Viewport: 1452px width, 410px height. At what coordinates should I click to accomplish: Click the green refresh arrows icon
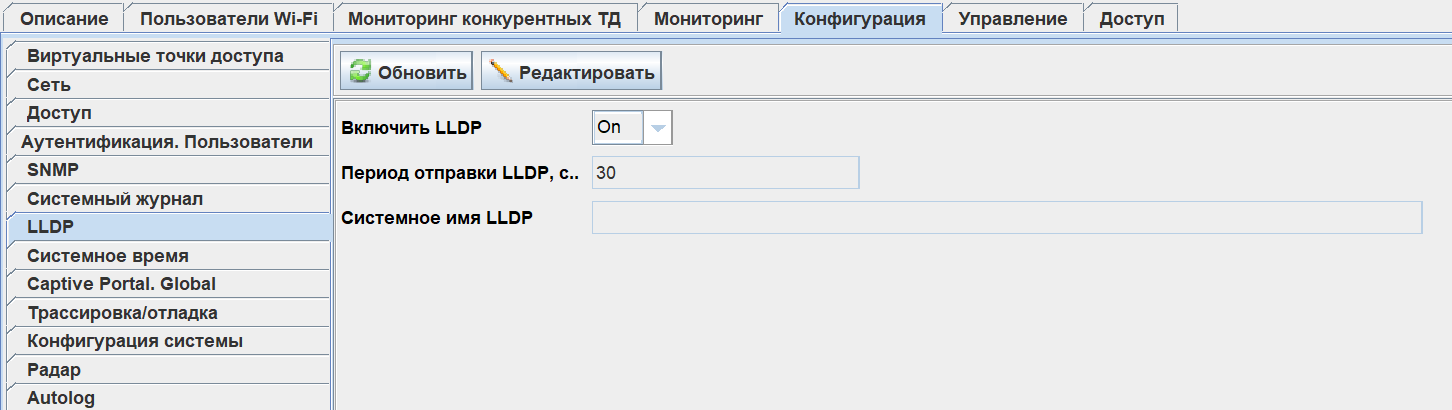pos(360,72)
